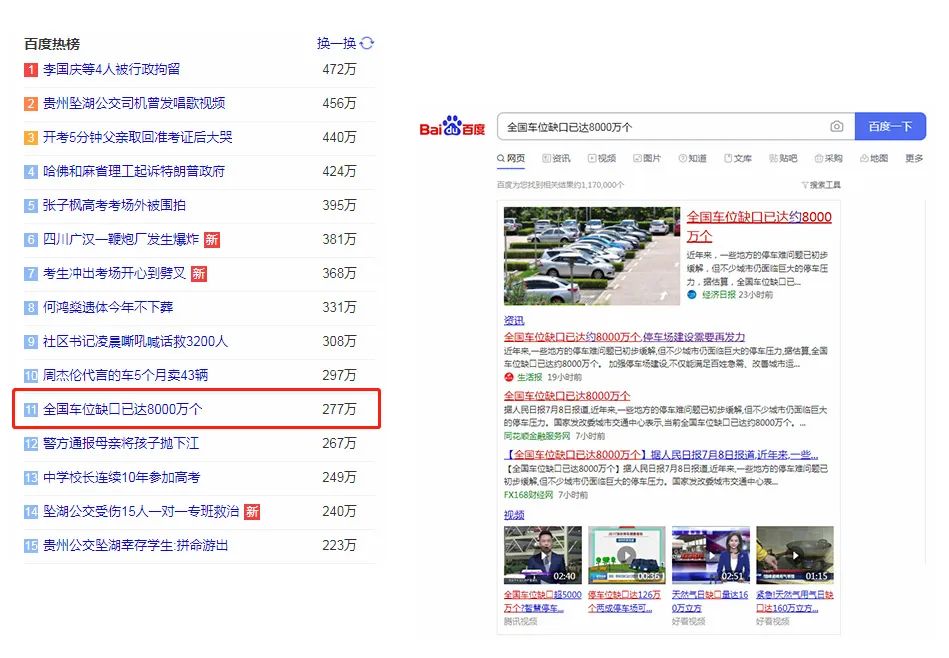Click the 生活报 source icon
Viewport: 949px width, 658px height.
pos(509,377)
